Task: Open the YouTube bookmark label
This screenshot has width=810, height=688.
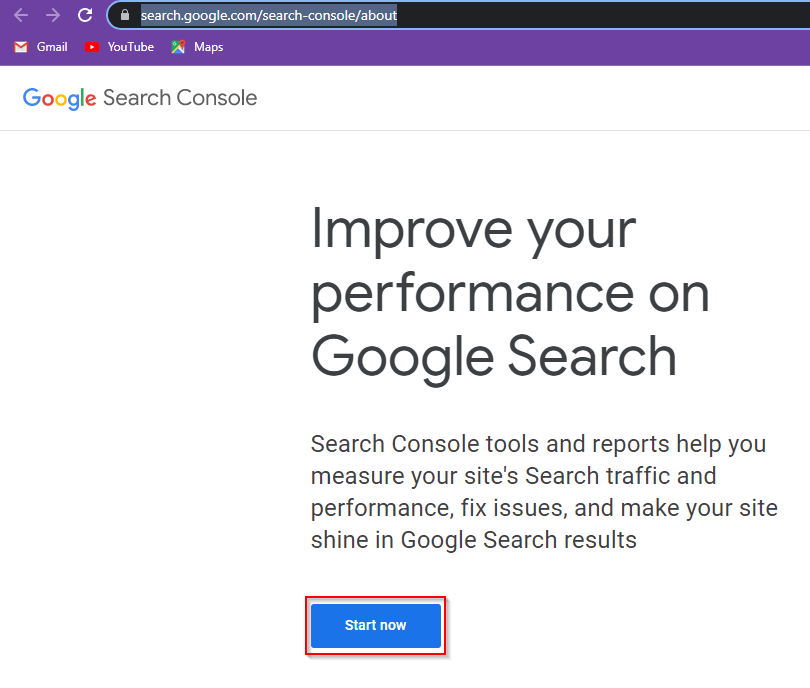Action: (130, 47)
